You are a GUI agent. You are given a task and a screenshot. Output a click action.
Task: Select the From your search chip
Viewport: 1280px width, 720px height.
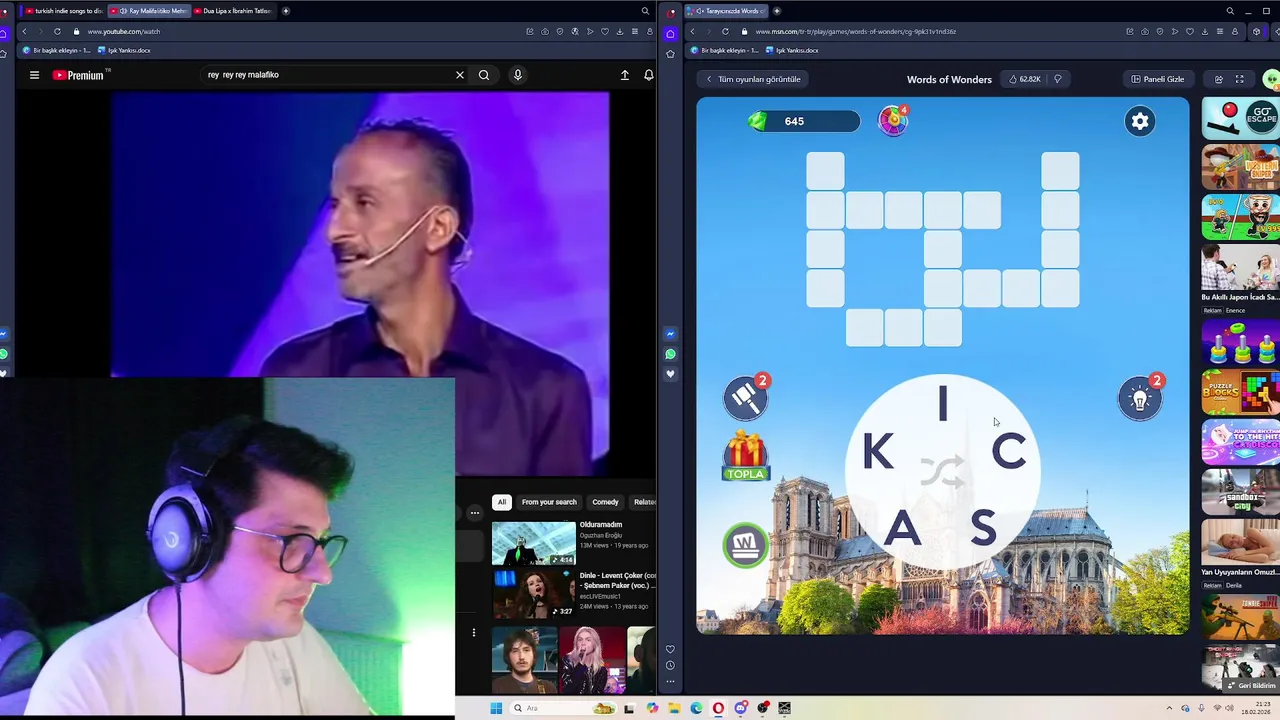click(x=549, y=502)
